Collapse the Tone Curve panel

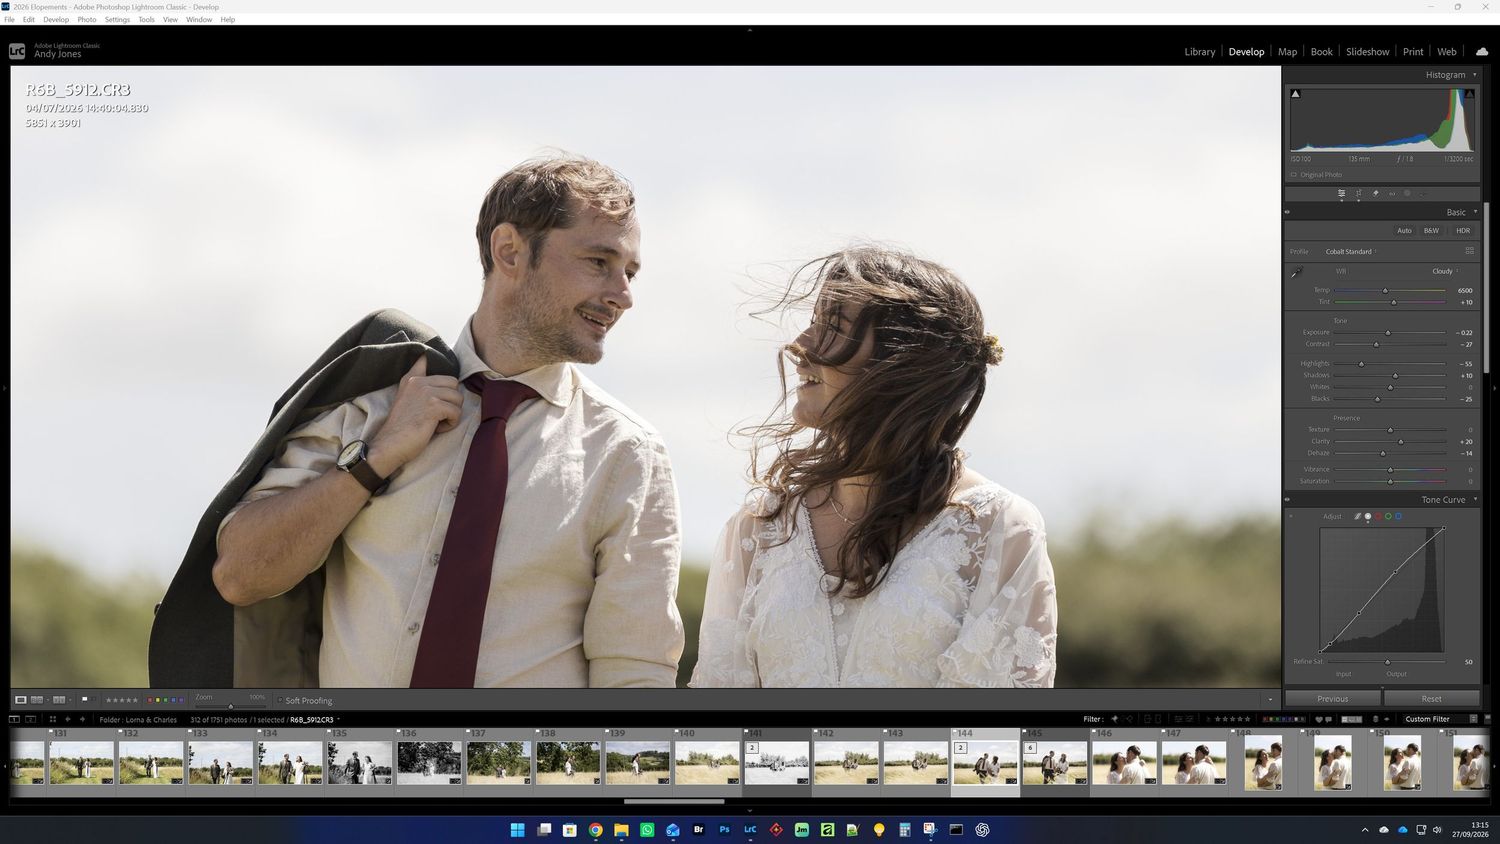click(1475, 499)
